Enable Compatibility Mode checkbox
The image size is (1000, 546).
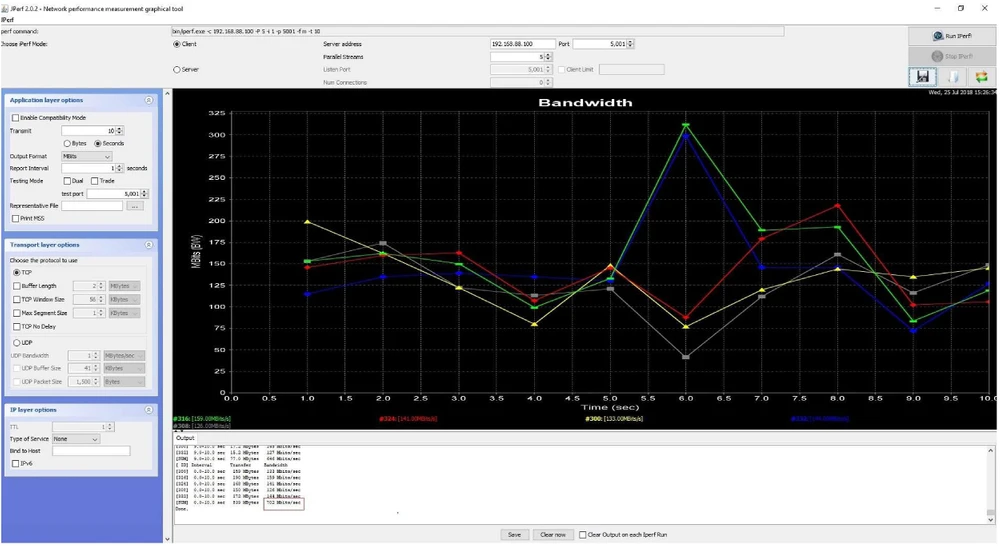click(15, 118)
